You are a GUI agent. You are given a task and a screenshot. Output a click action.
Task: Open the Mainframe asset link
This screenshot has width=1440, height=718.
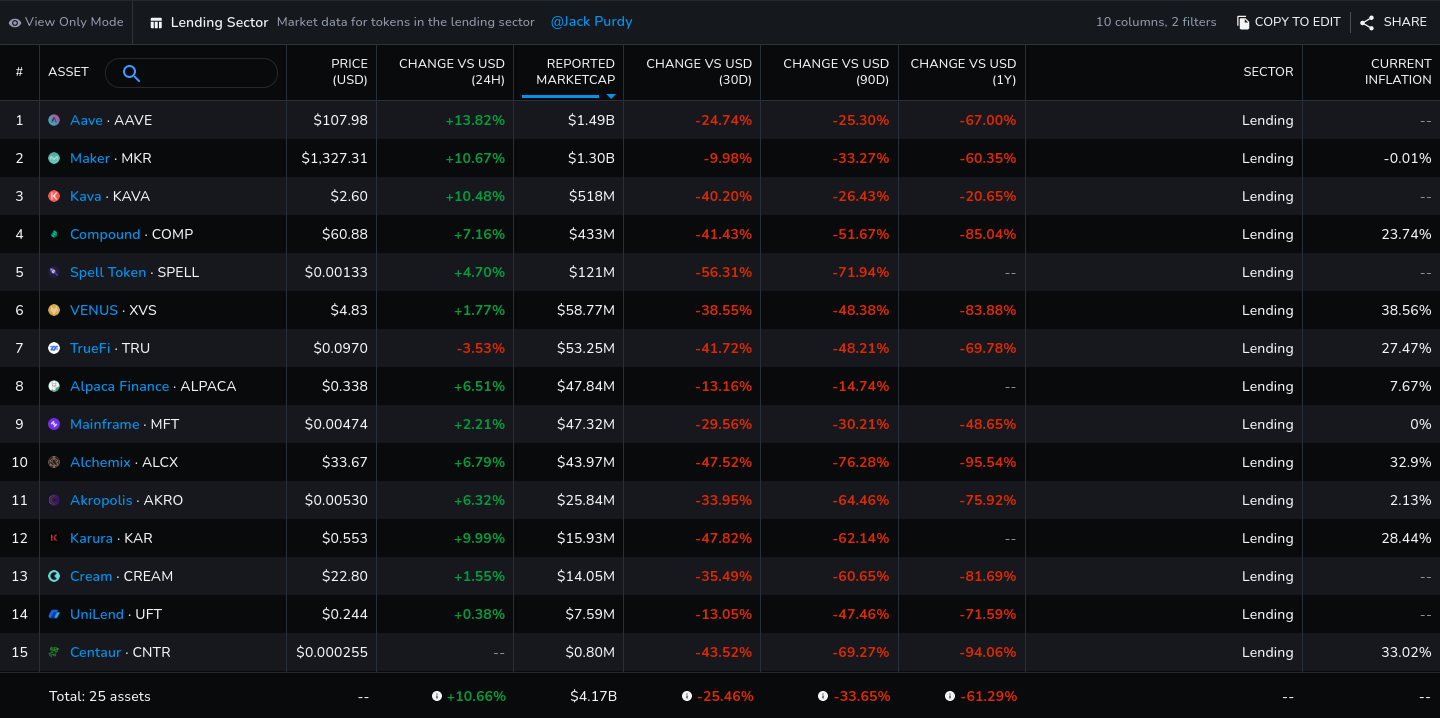[x=105, y=424]
